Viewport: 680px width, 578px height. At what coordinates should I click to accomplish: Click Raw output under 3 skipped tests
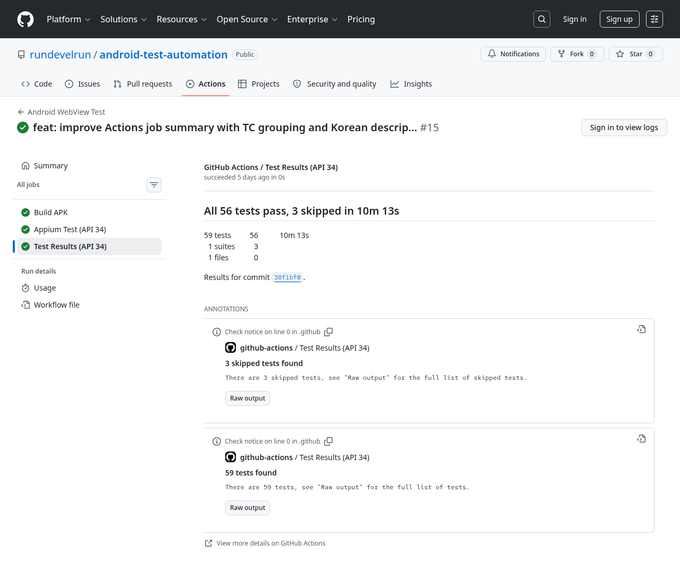(x=247, y=398)
